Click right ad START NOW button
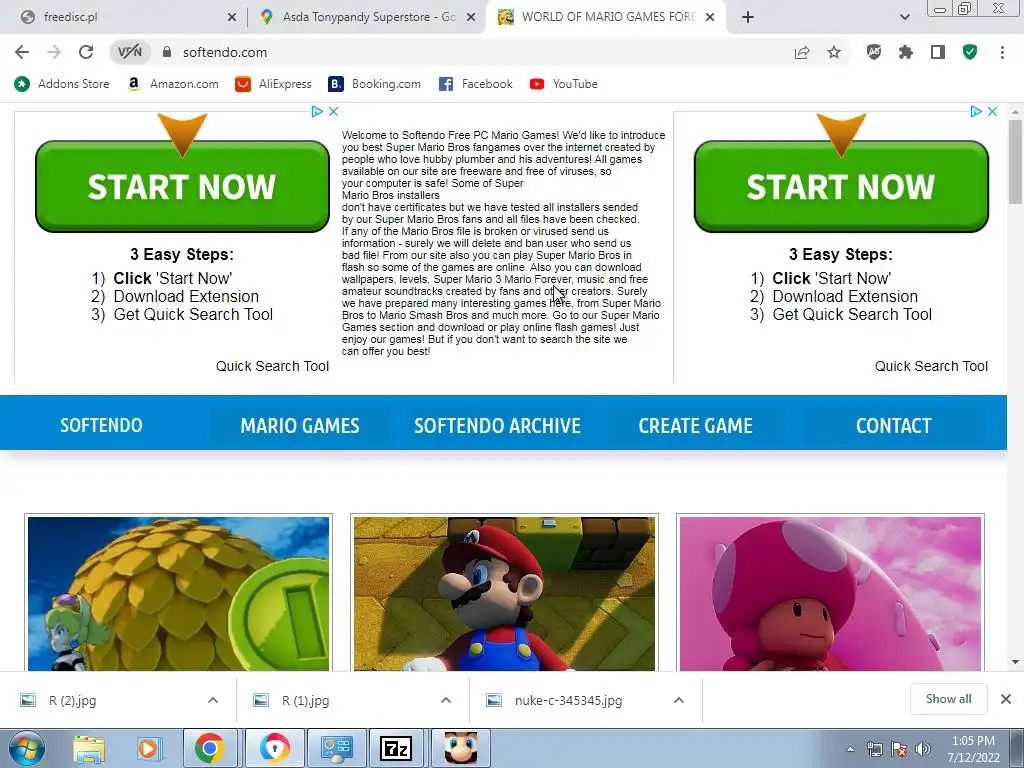Image resolution: width=1024 pixels, height=768 pixels. point(841,186)
